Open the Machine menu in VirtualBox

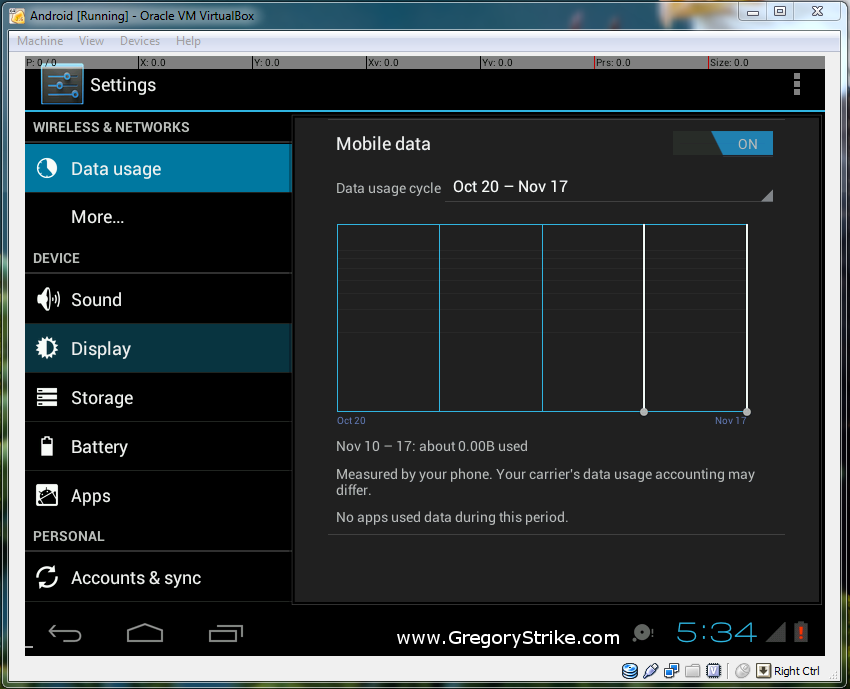point(40,41)
